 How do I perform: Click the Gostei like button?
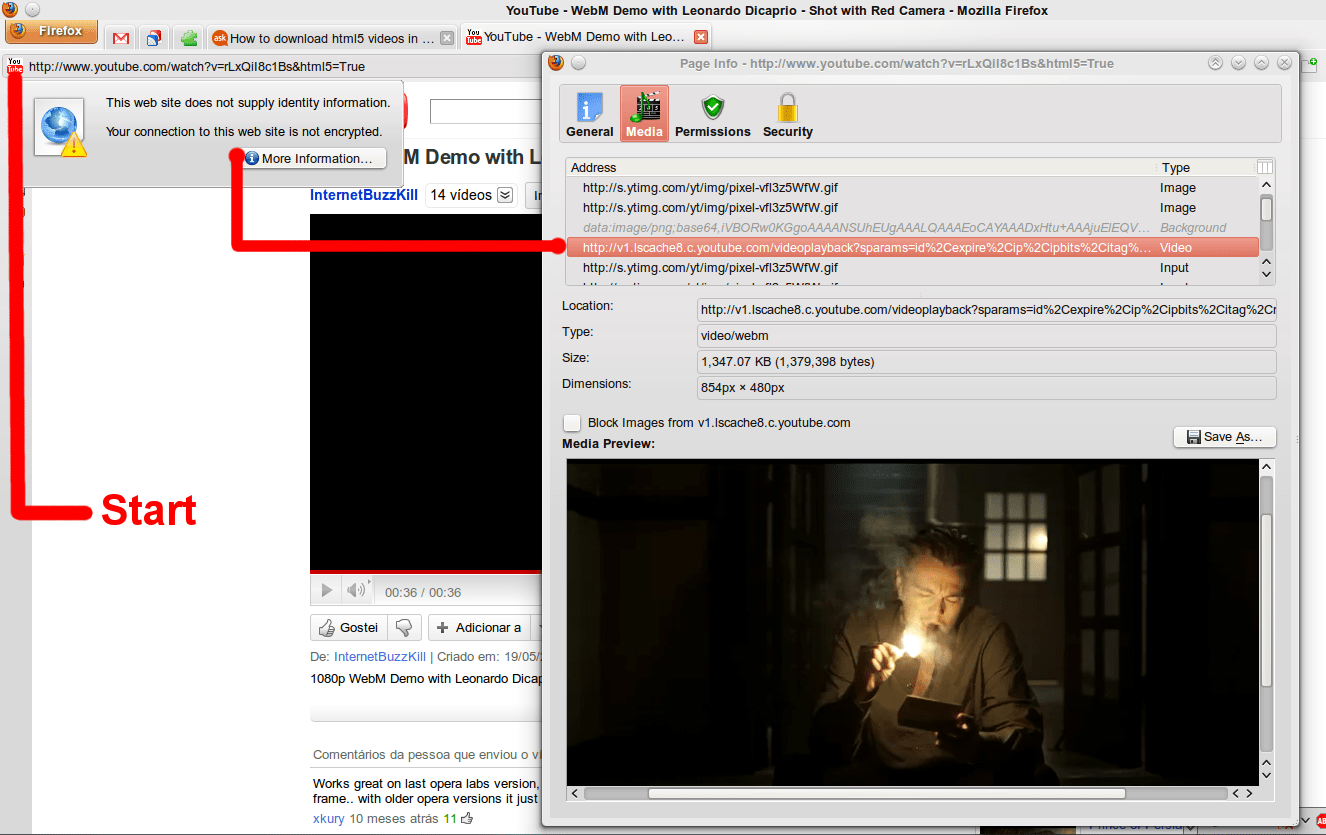tap(350, 628)
